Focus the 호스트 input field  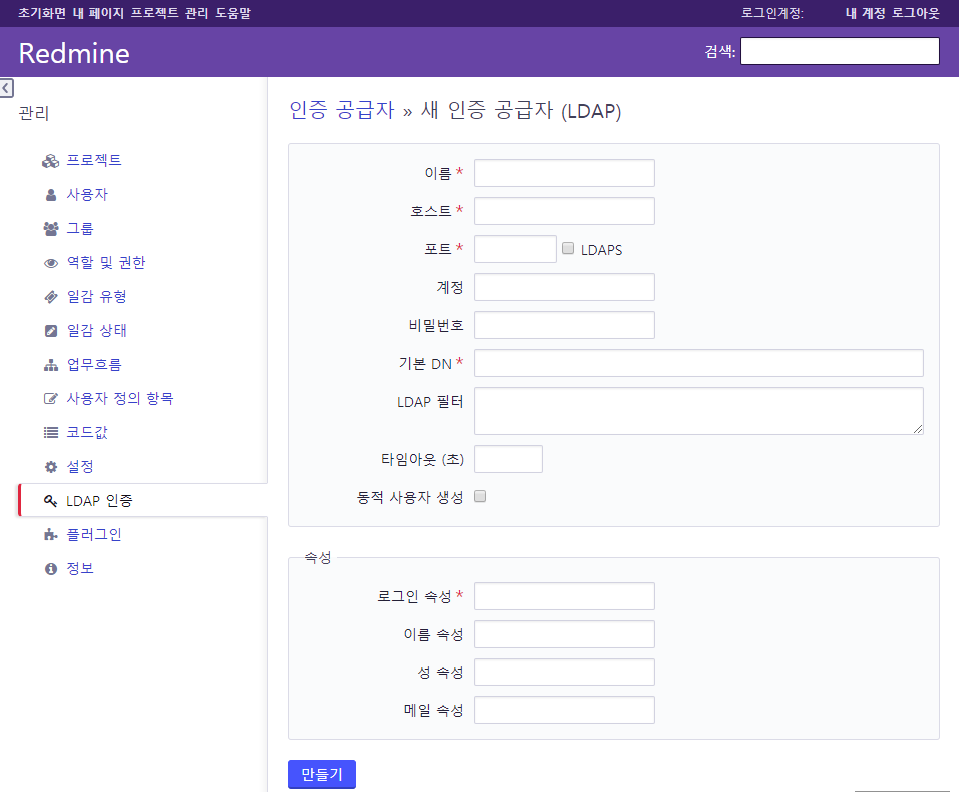tap(564, 211)
